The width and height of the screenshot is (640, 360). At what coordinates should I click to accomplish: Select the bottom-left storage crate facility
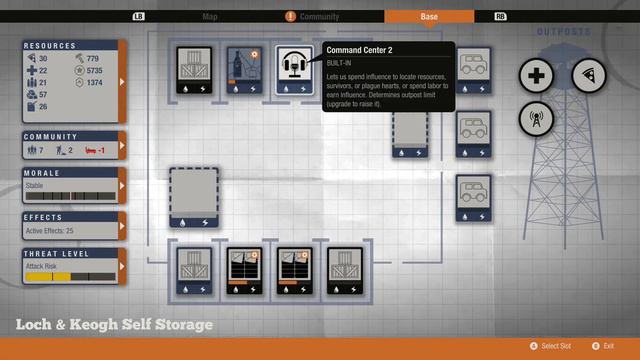(x=194, y=271)
